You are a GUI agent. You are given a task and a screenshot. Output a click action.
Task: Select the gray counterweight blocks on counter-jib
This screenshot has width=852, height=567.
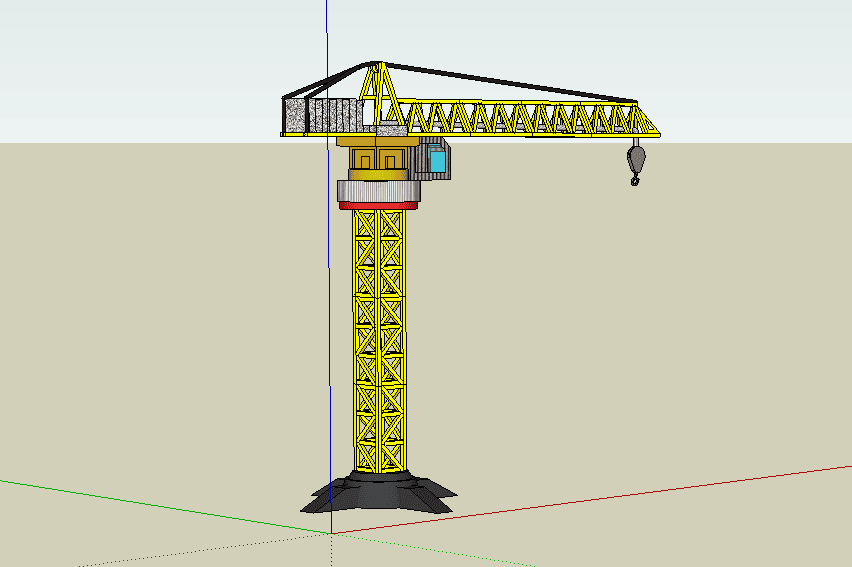pyautogui.click(x=323, y=115)
